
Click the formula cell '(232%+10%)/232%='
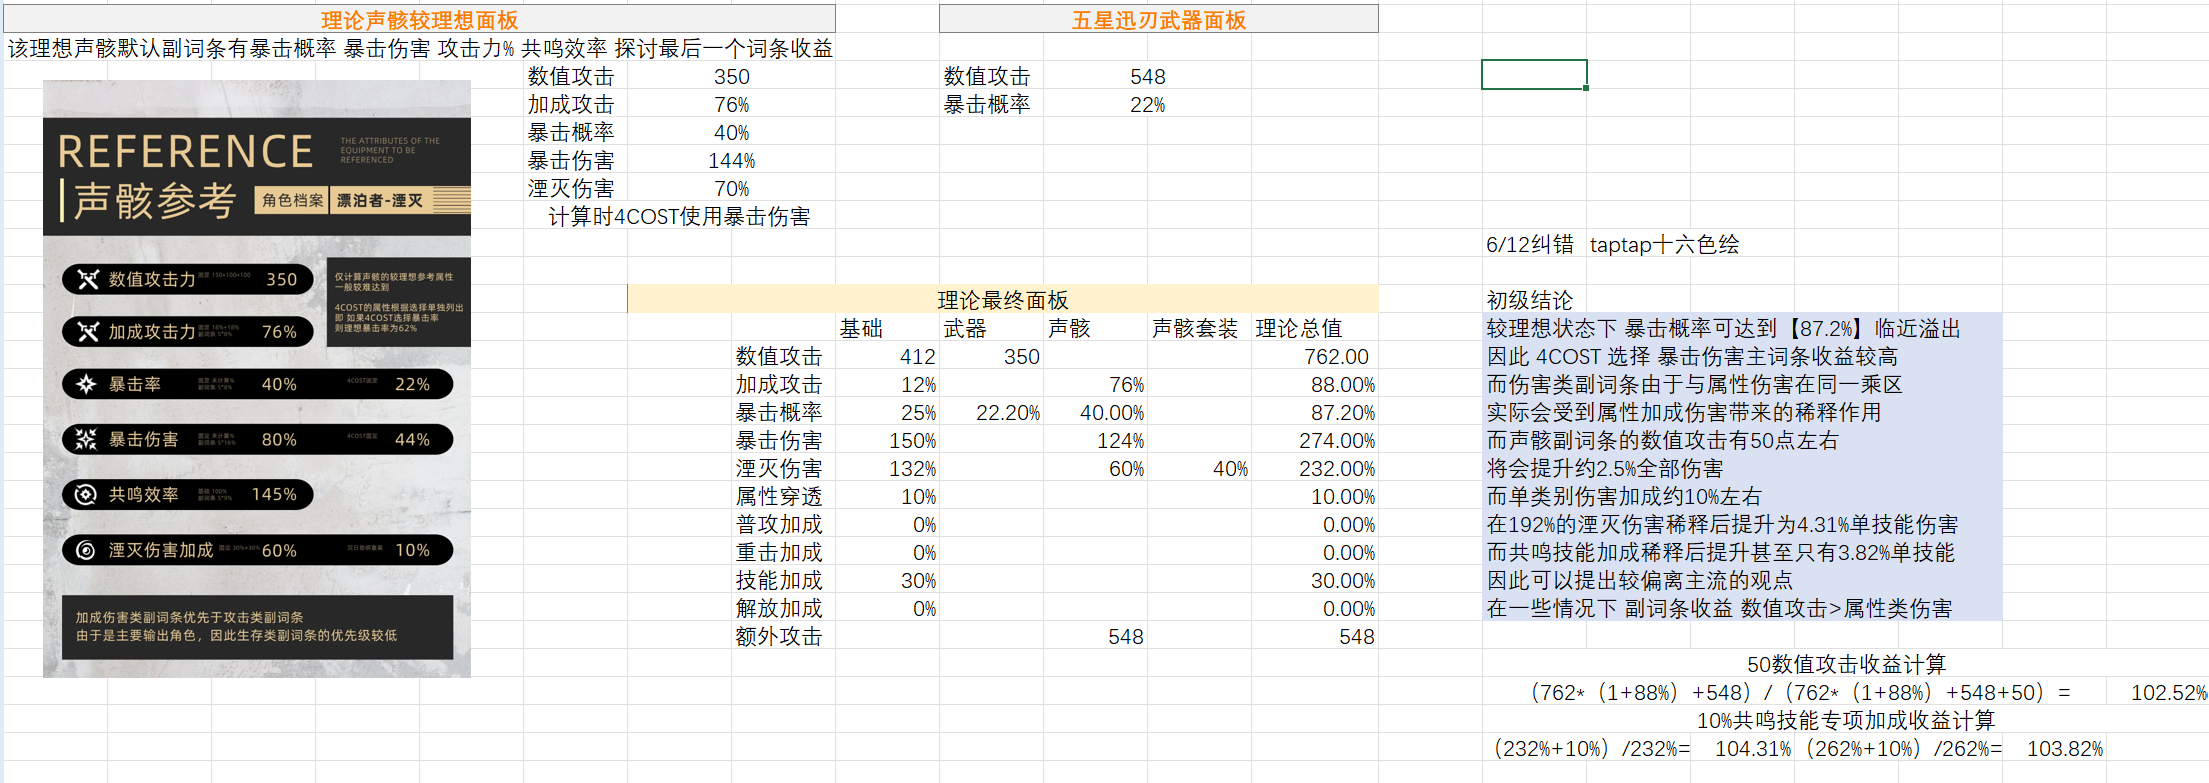(x=1591, y=749)
